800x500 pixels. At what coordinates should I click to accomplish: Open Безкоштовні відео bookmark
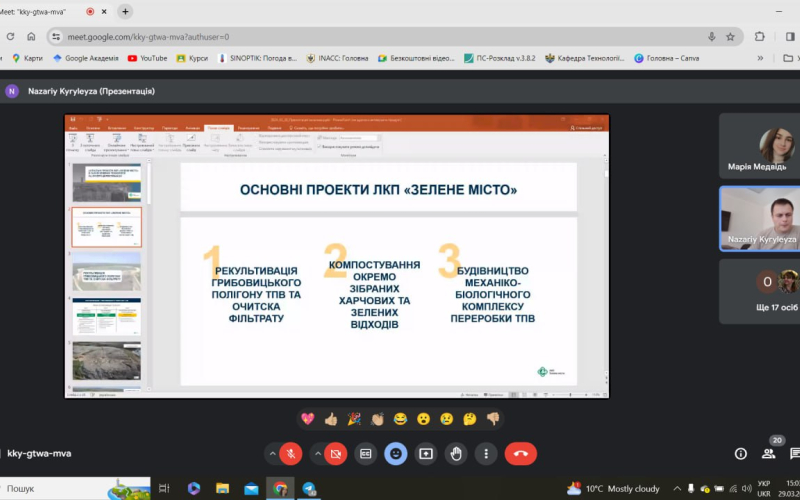416,58
